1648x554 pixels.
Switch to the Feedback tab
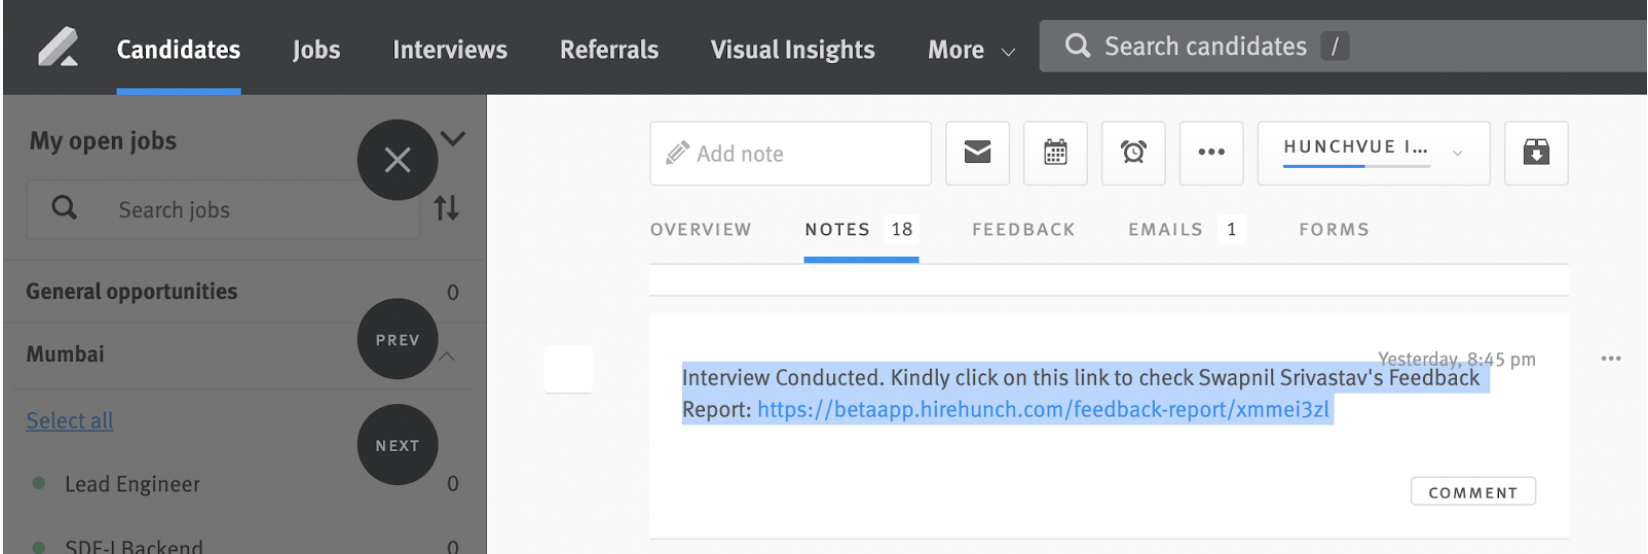point(1023,230)
